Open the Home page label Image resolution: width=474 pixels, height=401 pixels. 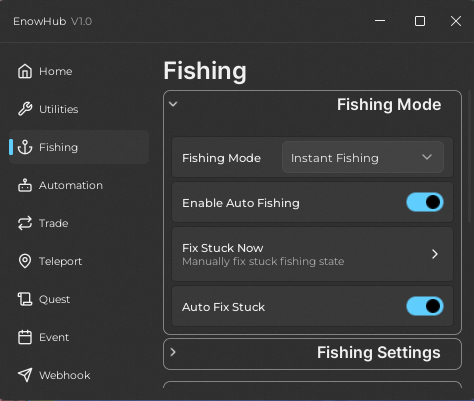click(x=55, y=71)
